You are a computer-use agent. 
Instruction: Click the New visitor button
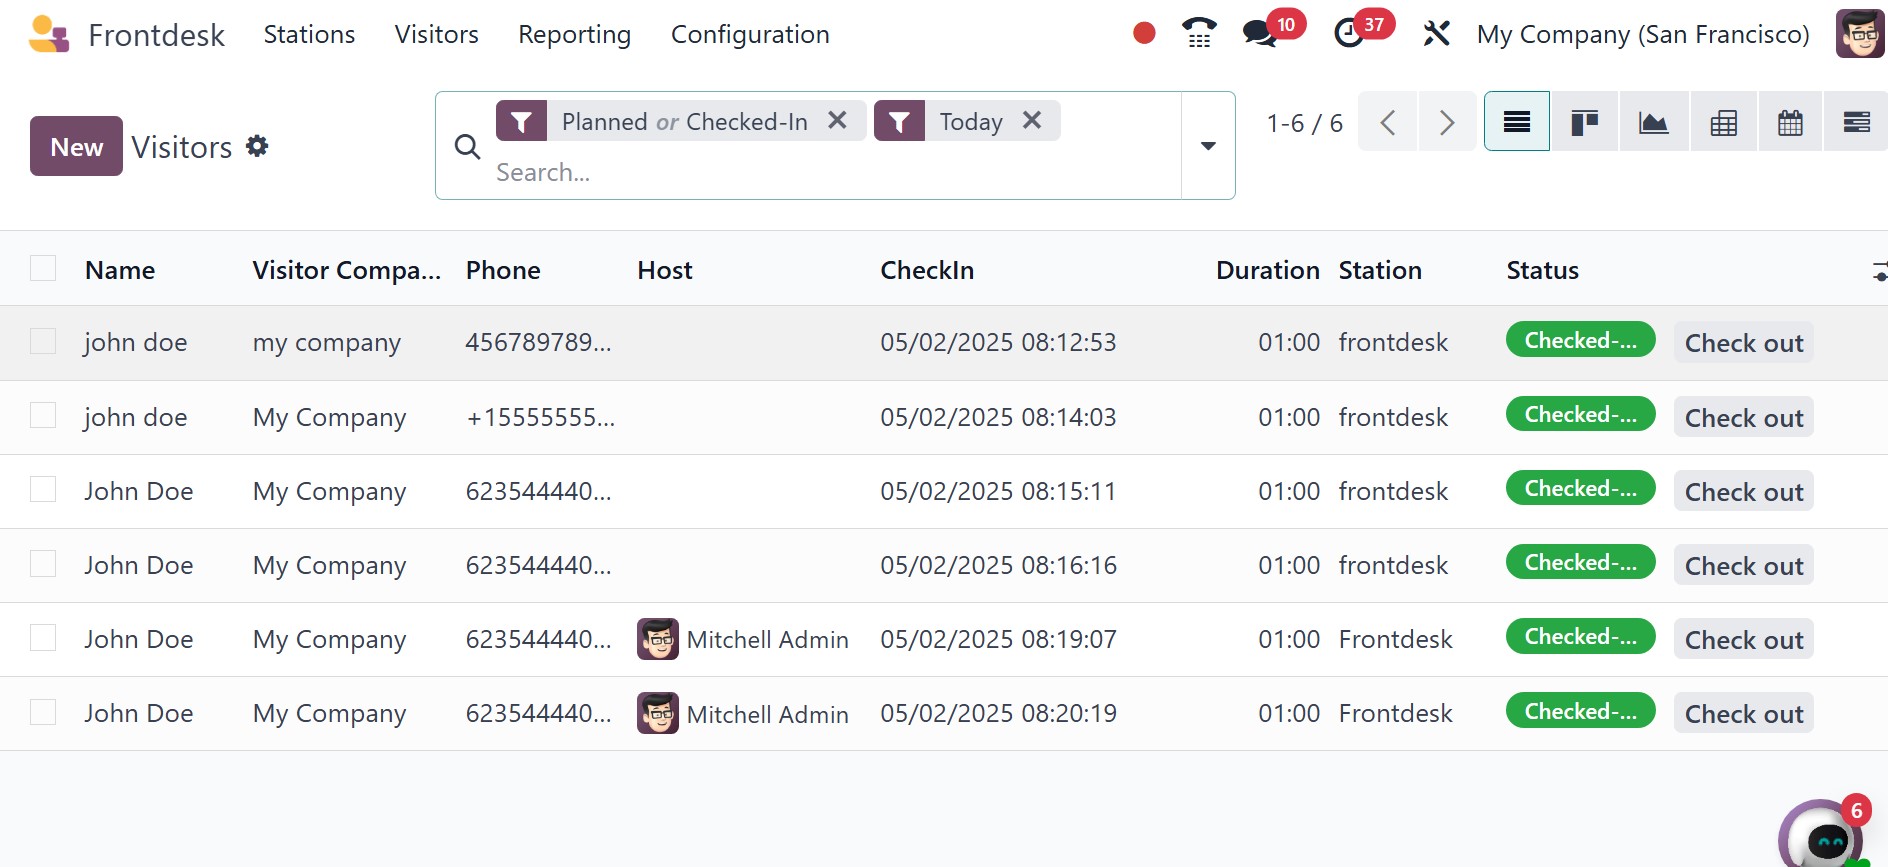(x=76, y=146)
